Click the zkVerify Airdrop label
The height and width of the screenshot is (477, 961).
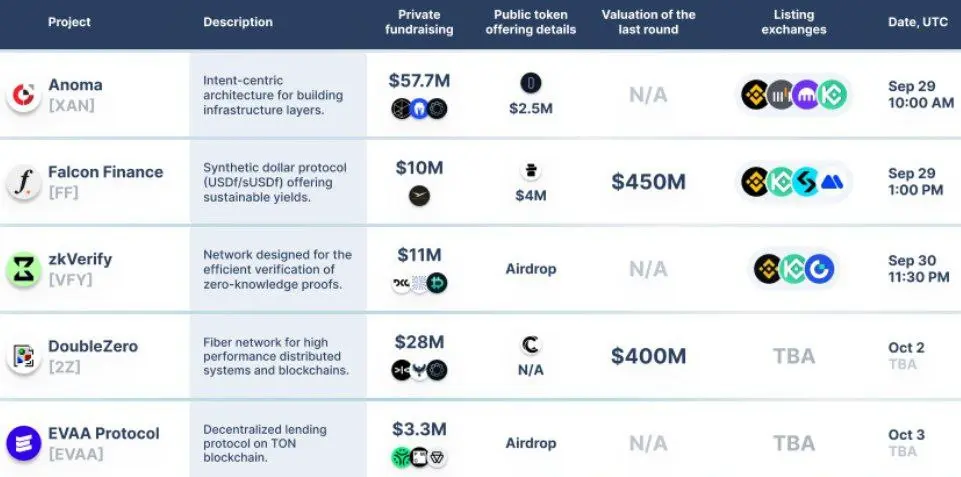[x=531, y=269]
